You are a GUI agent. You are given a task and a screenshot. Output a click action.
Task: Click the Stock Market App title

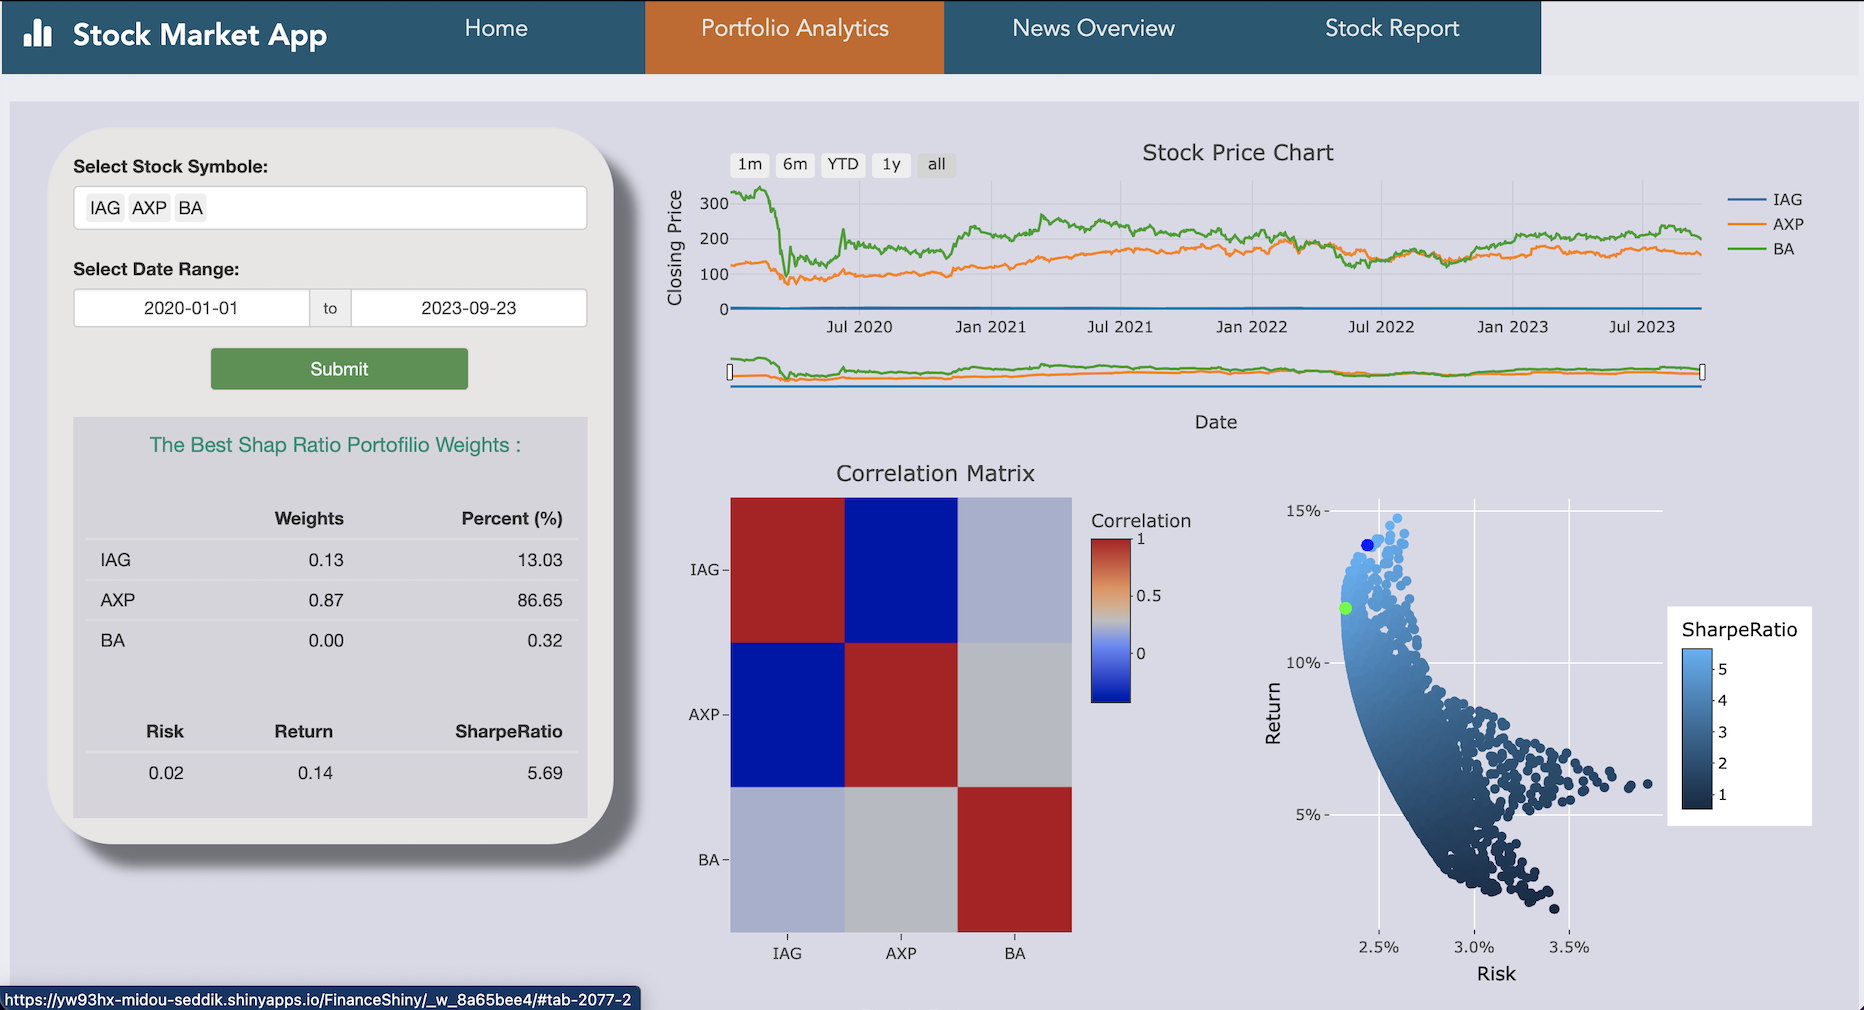coord(199,35)
